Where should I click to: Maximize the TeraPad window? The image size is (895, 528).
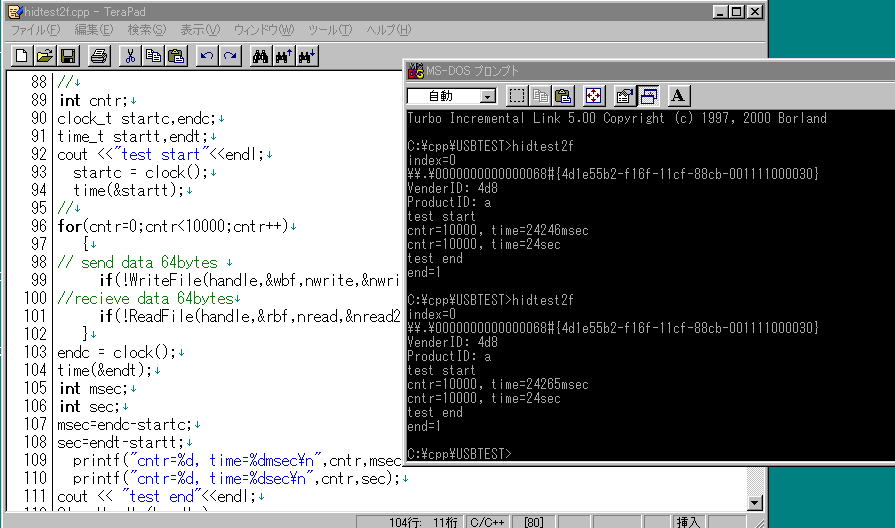[x=737, y=11]
